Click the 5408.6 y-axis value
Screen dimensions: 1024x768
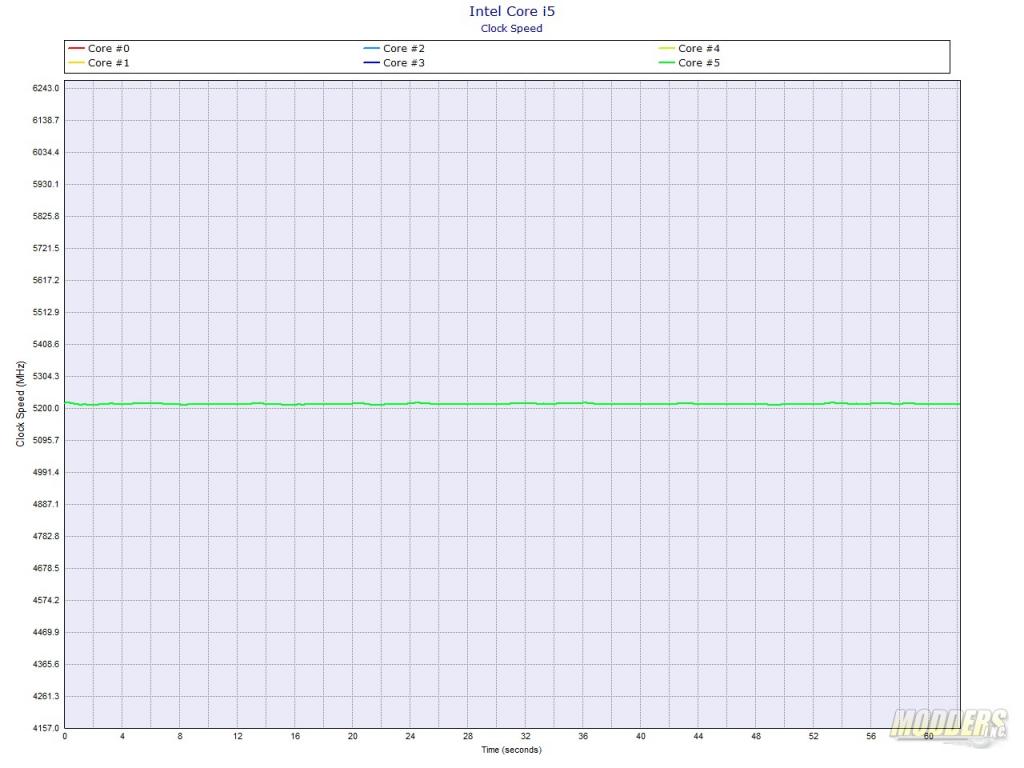point(46,344)
